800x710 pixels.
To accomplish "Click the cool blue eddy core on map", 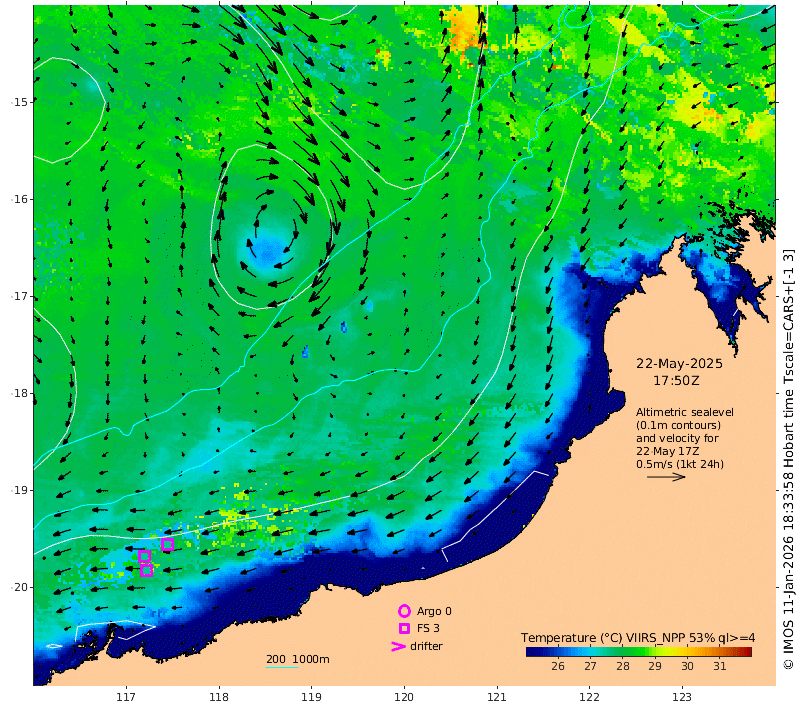I will (x=268, y=252).
